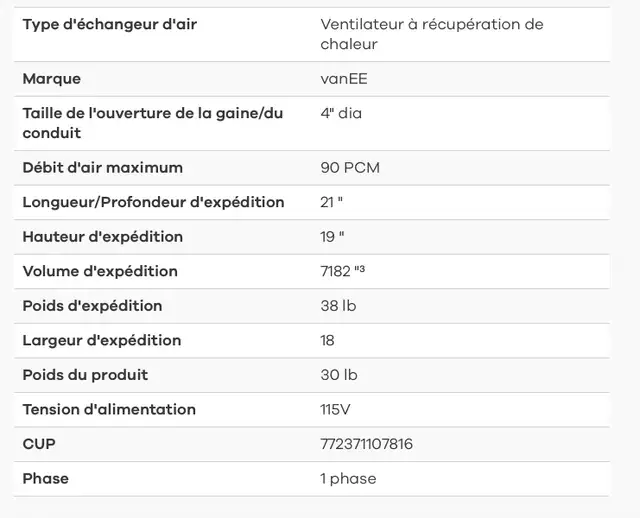Click the "Tension d'alimentation" label

(x=109, y=409)
